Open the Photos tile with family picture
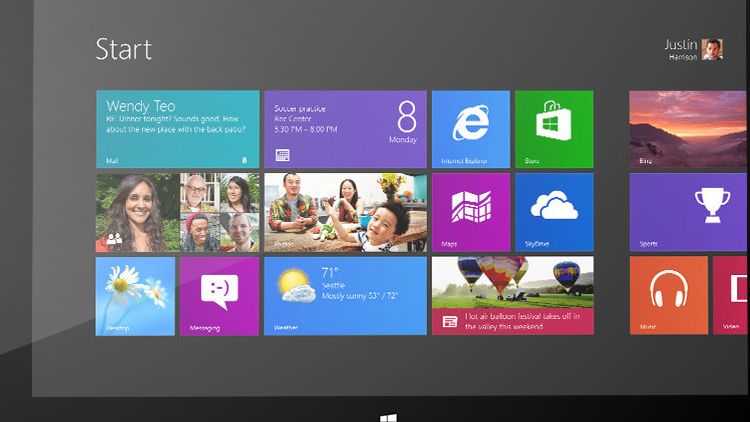 click(x=345, y=212)
